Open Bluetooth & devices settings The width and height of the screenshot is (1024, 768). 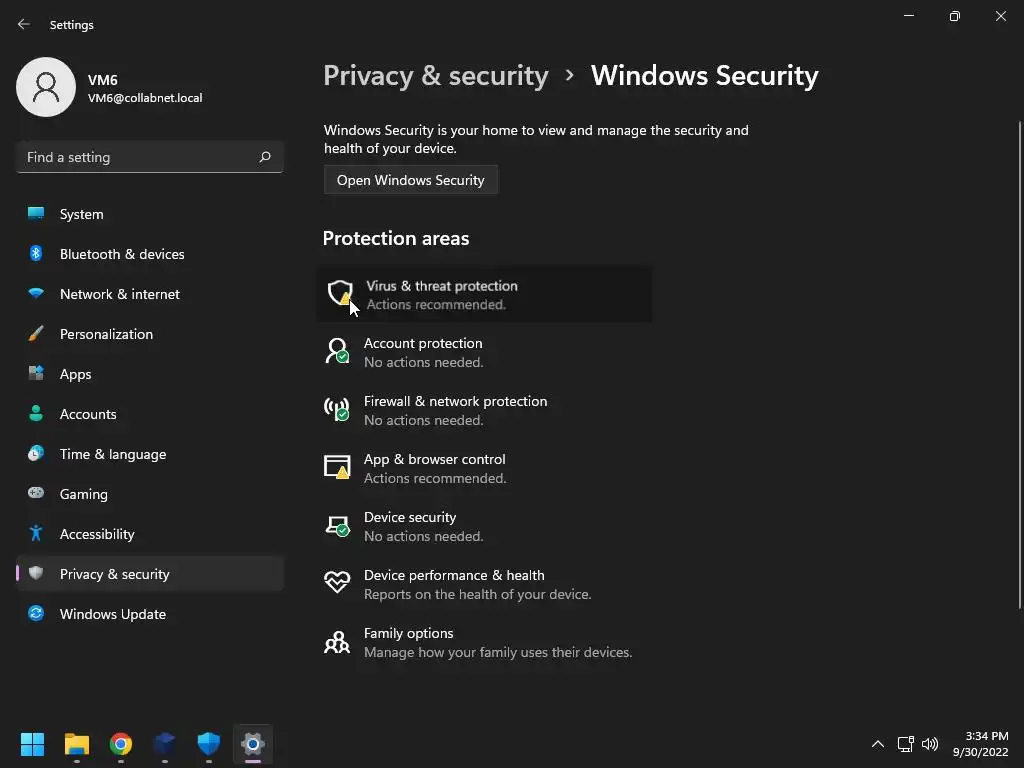tap(121, 254)
